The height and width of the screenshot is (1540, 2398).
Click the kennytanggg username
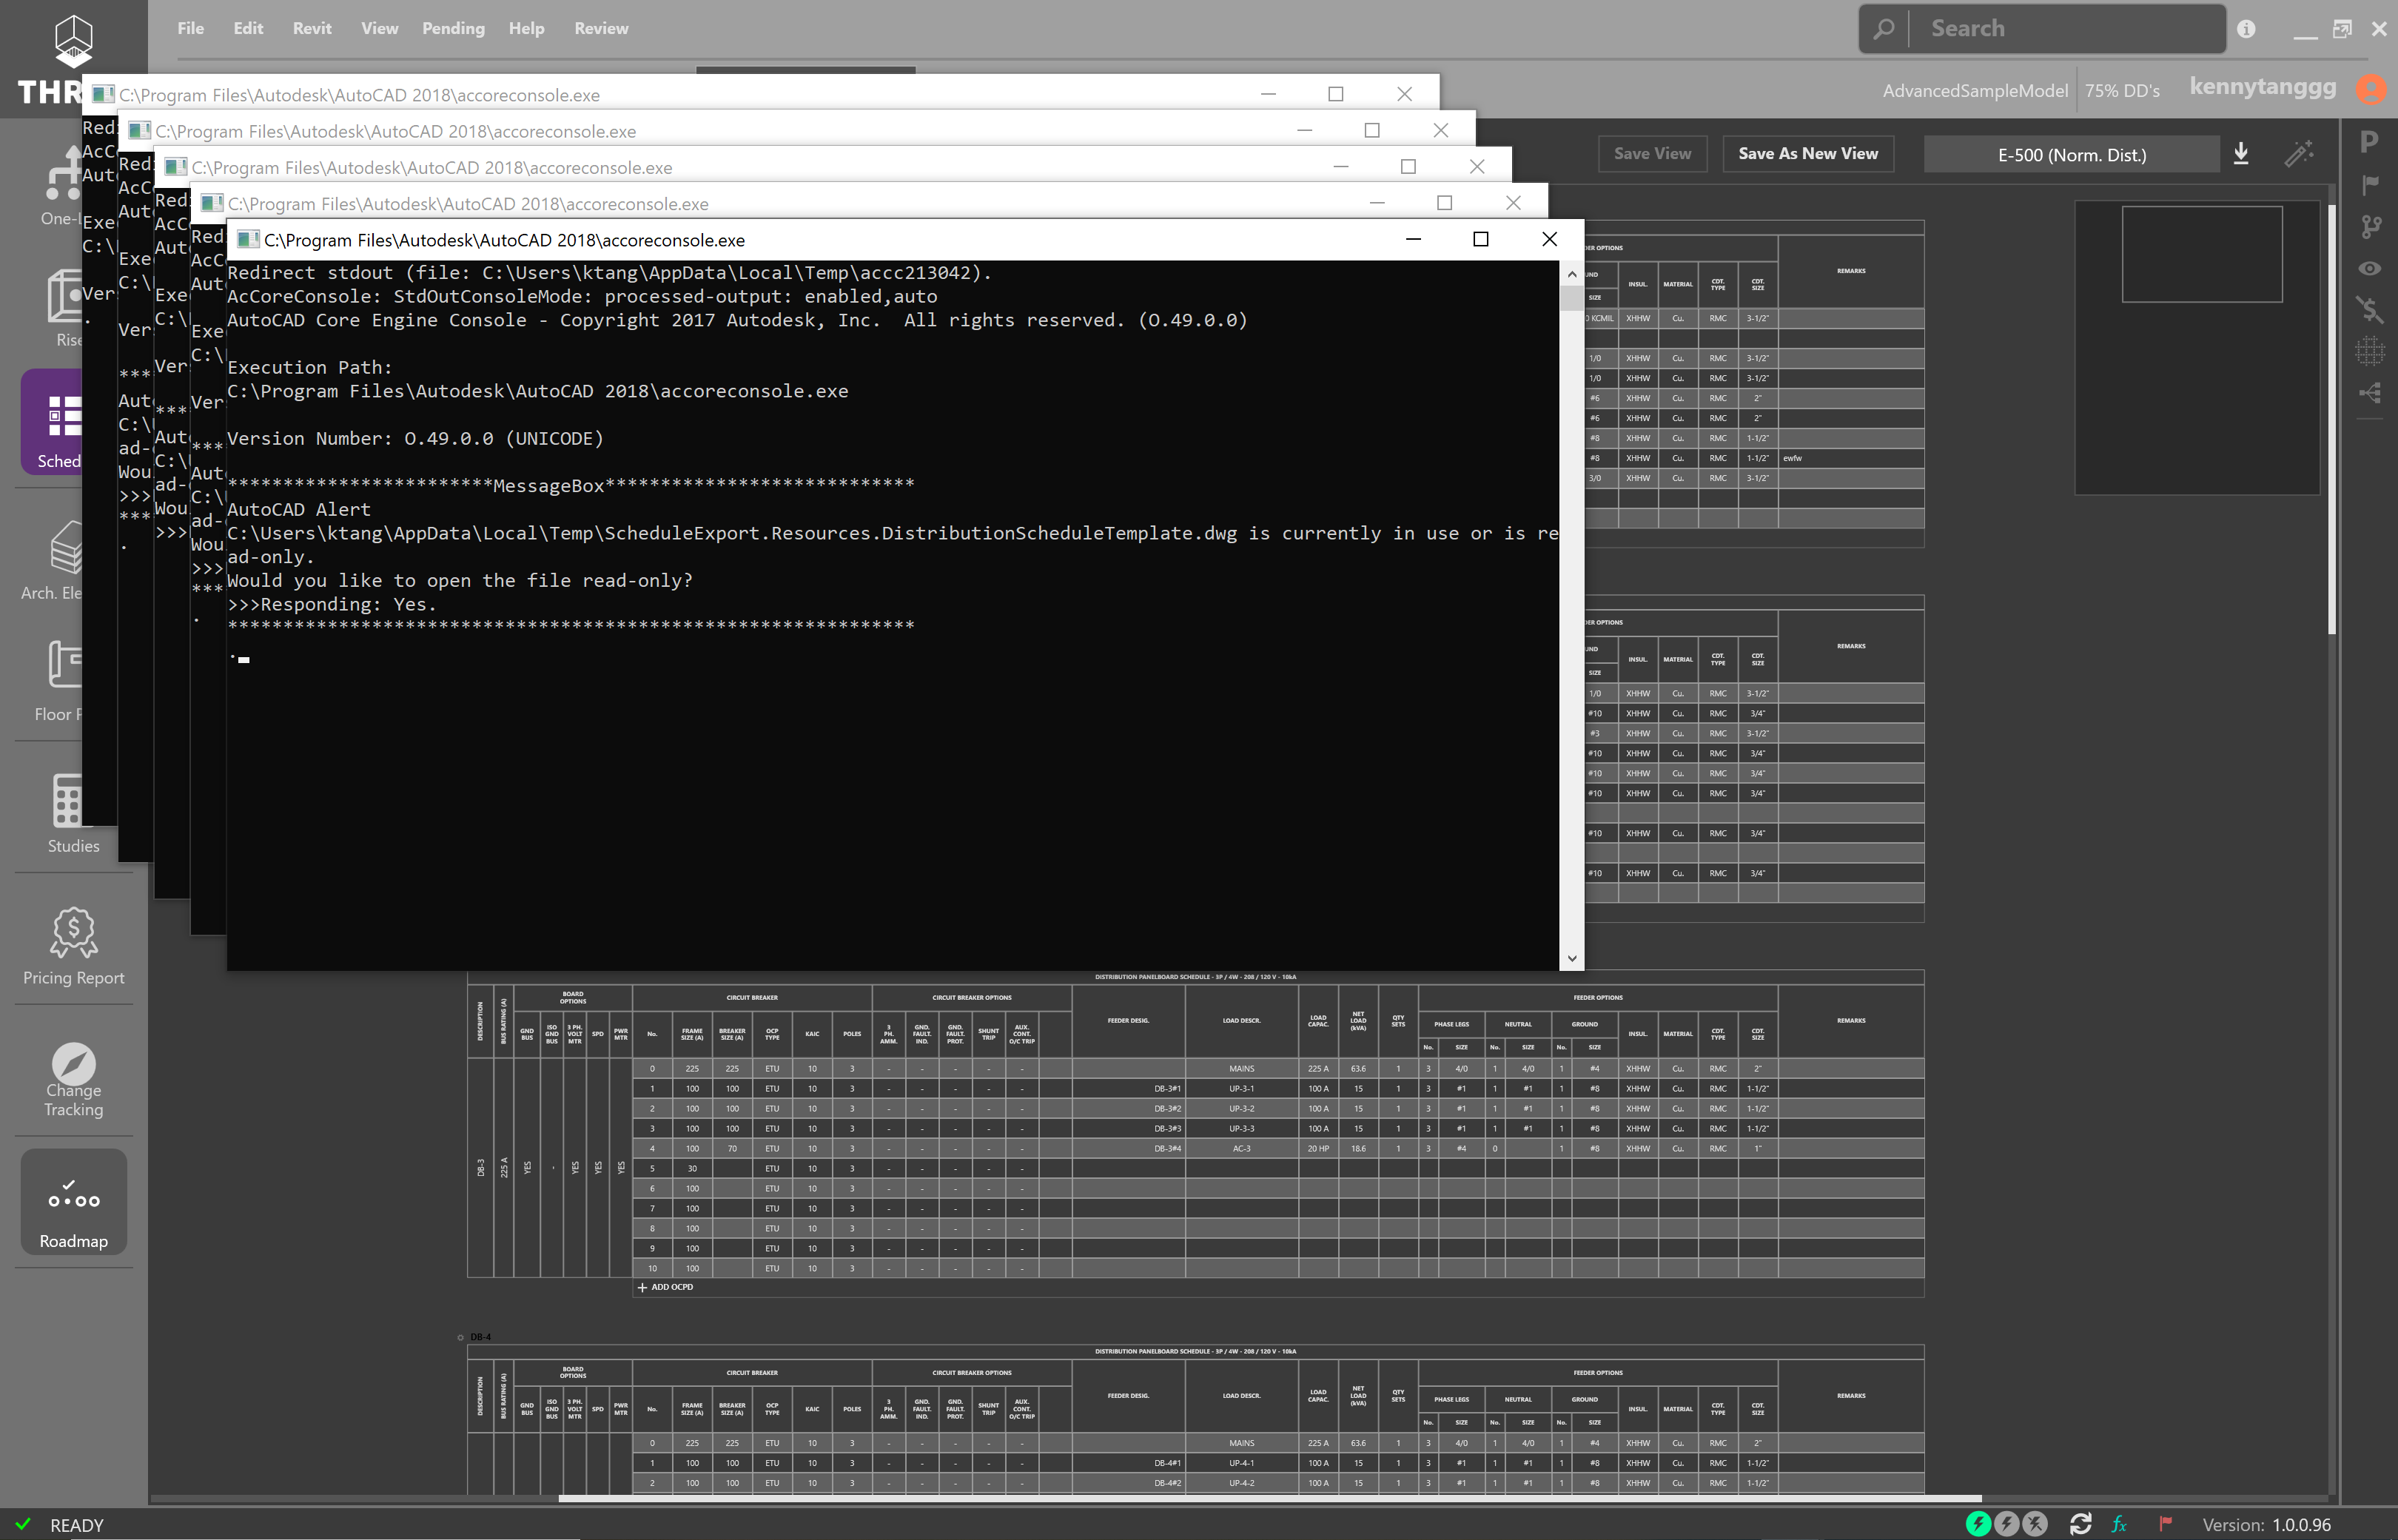[x=2262, y=87]
